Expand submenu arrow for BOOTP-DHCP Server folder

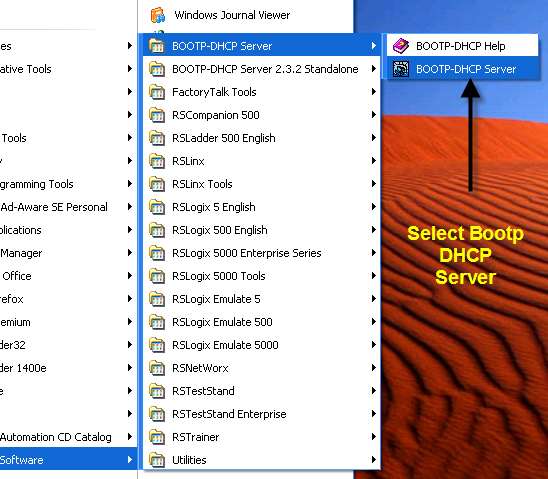coord(374,46)
